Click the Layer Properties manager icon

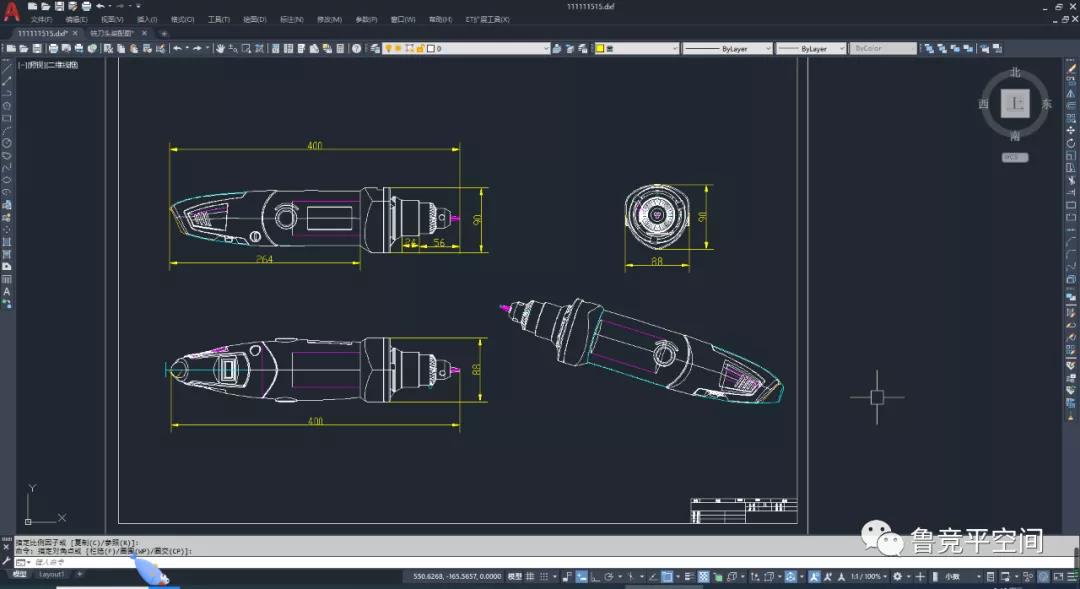(376, 48)
